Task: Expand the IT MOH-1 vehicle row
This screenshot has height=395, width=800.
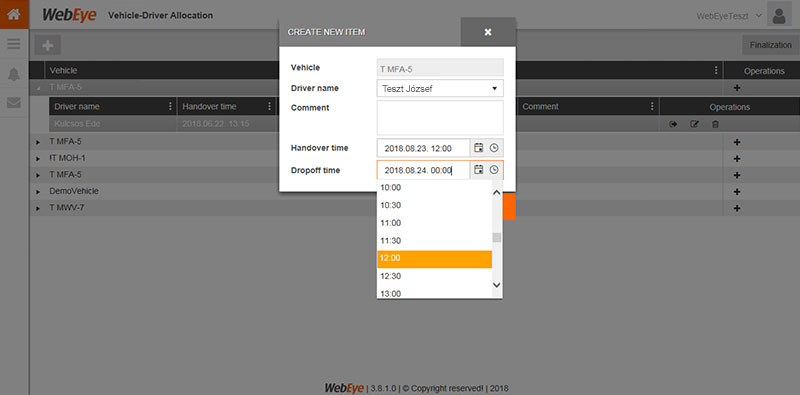Action: [x=38, y=159]
